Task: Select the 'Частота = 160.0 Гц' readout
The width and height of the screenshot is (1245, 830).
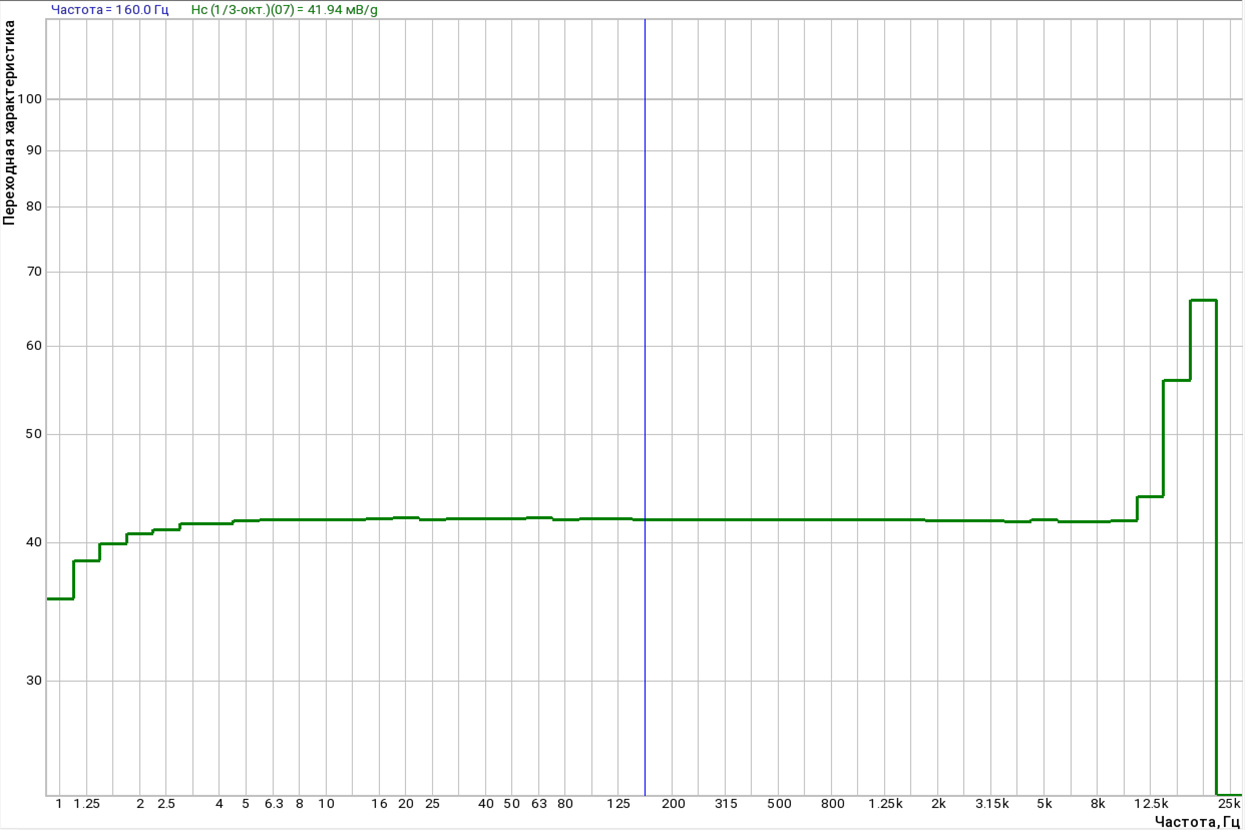Action: [110, 10]
